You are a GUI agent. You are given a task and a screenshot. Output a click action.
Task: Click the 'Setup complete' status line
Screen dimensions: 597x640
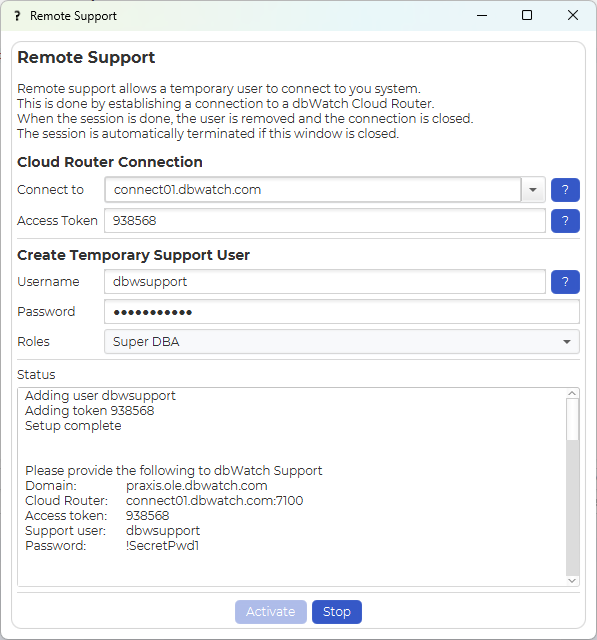pyautogui.click(x=73, y=426)
